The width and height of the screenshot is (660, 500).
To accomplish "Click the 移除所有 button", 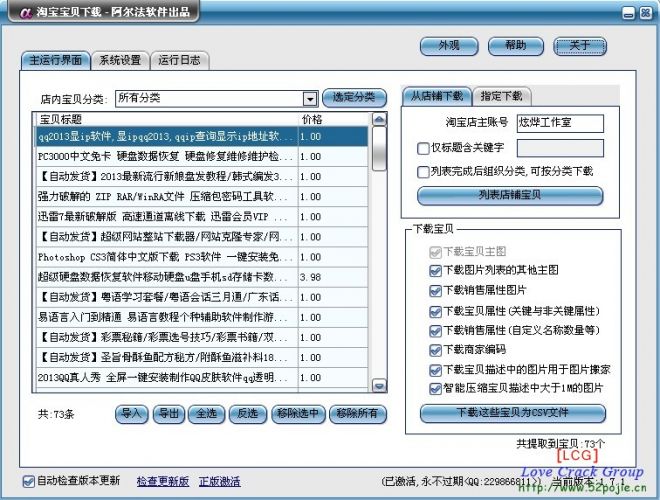I will click(357, 412).
